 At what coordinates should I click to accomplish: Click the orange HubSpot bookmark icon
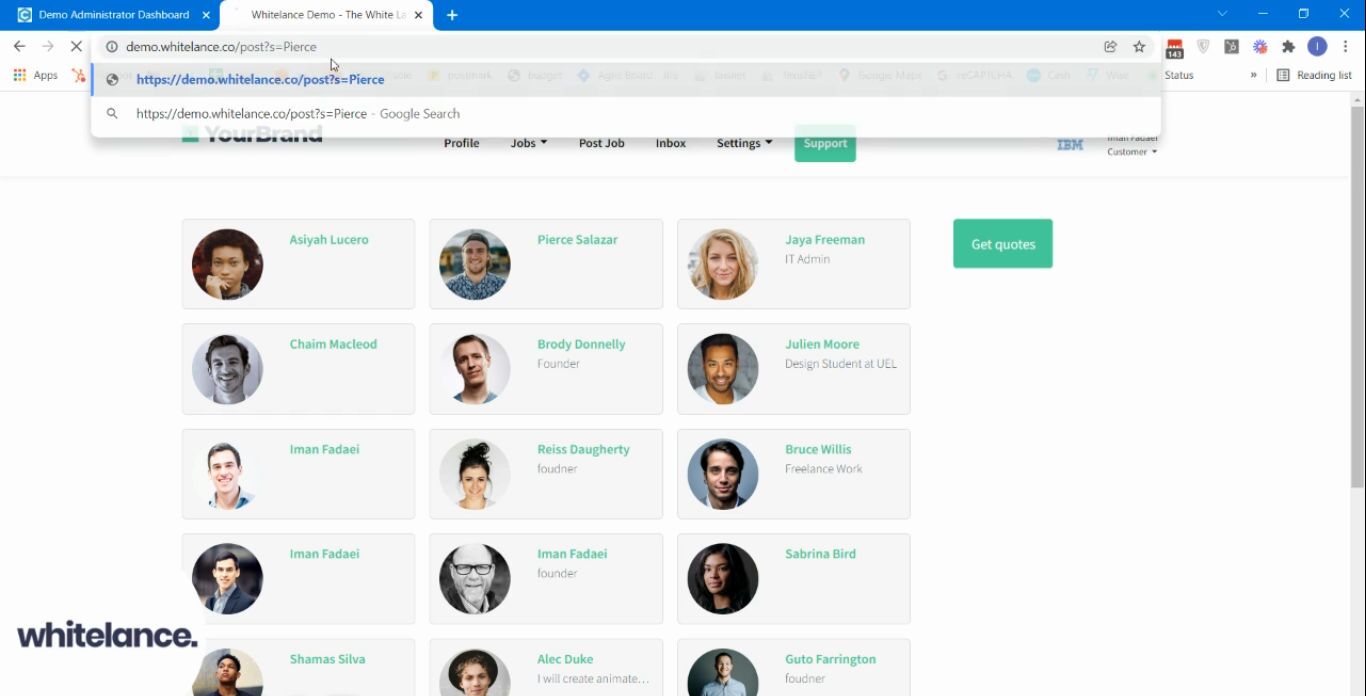[x=79, y=75]
